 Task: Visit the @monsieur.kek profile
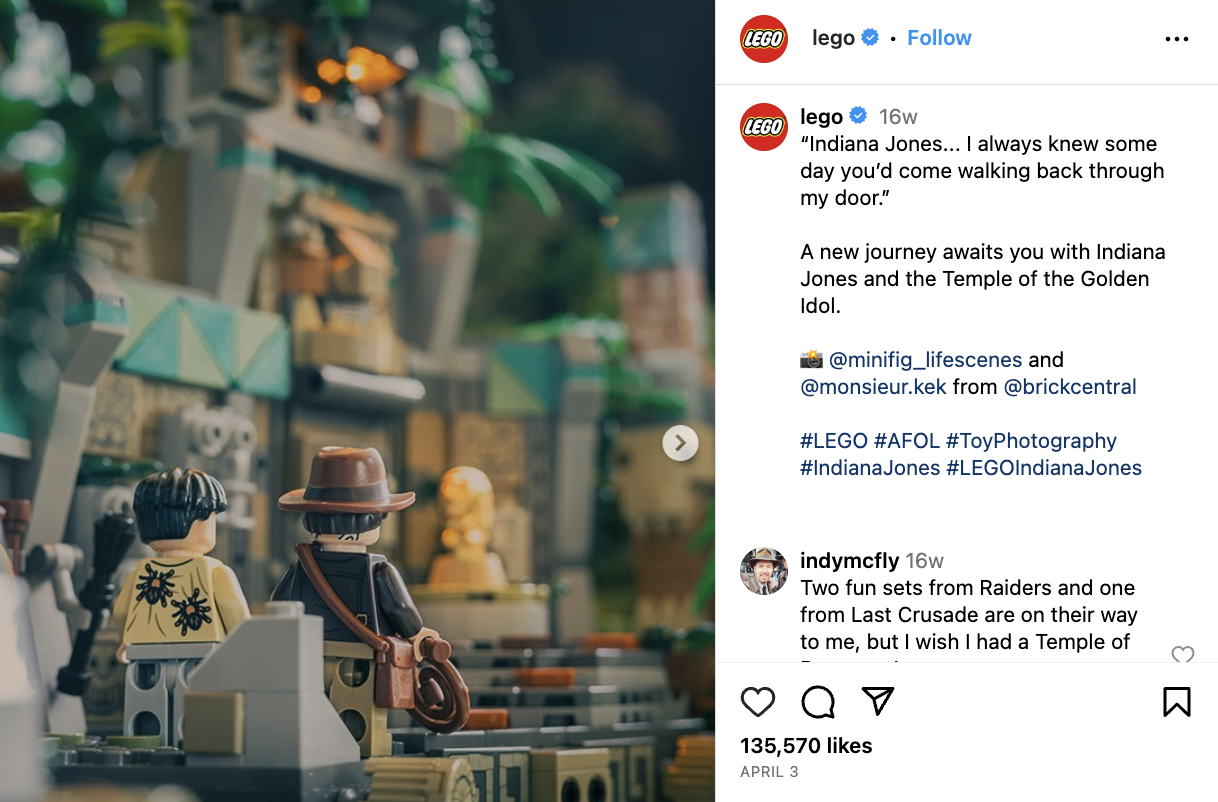[873, 386]
